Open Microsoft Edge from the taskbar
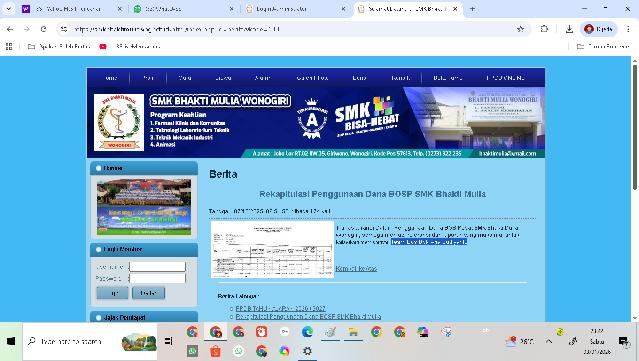This screenshot has width=639, height=361. [x=307, y=332]
